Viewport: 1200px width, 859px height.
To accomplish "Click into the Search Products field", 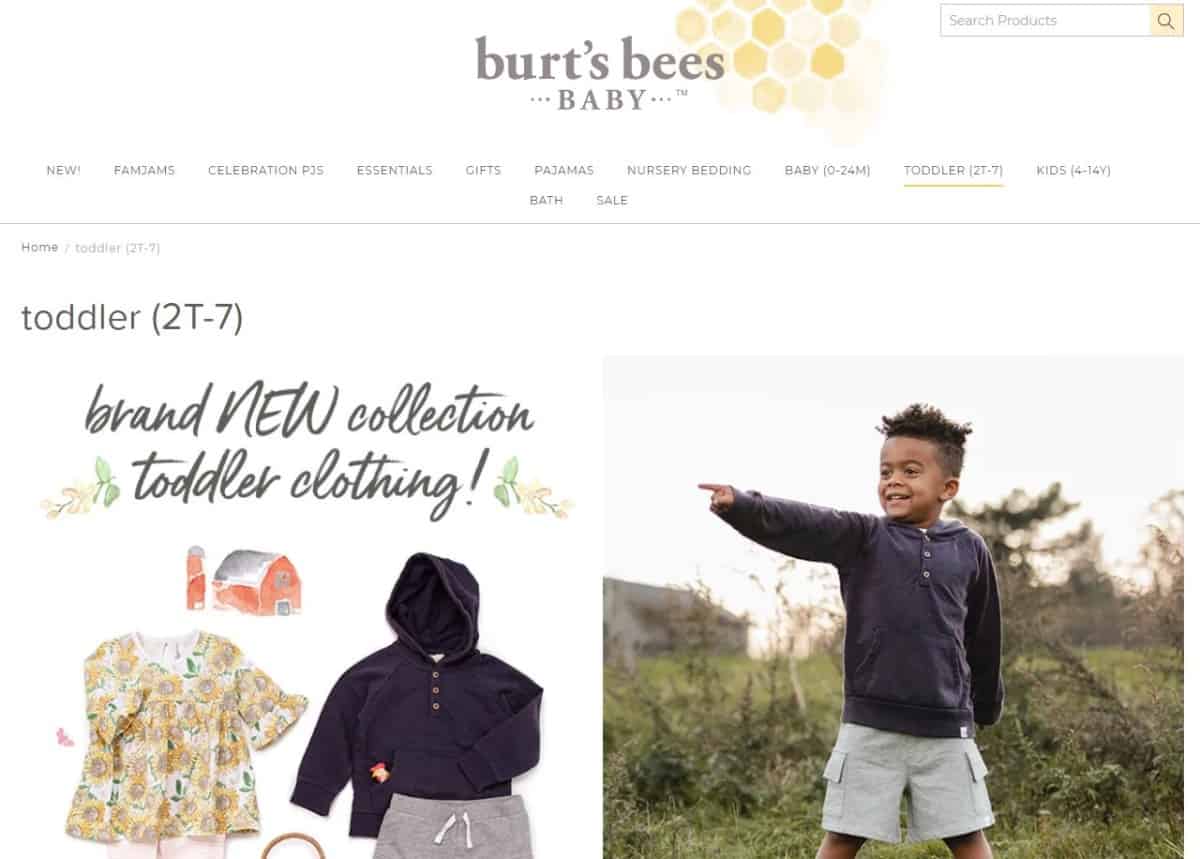I will point(1045,20).
